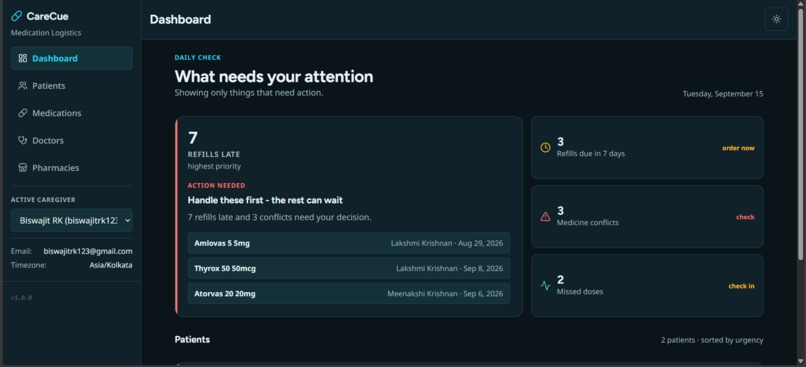Open the active caregiver dropdown
This screenshot has height=367, width=806.
click(71, 220)
